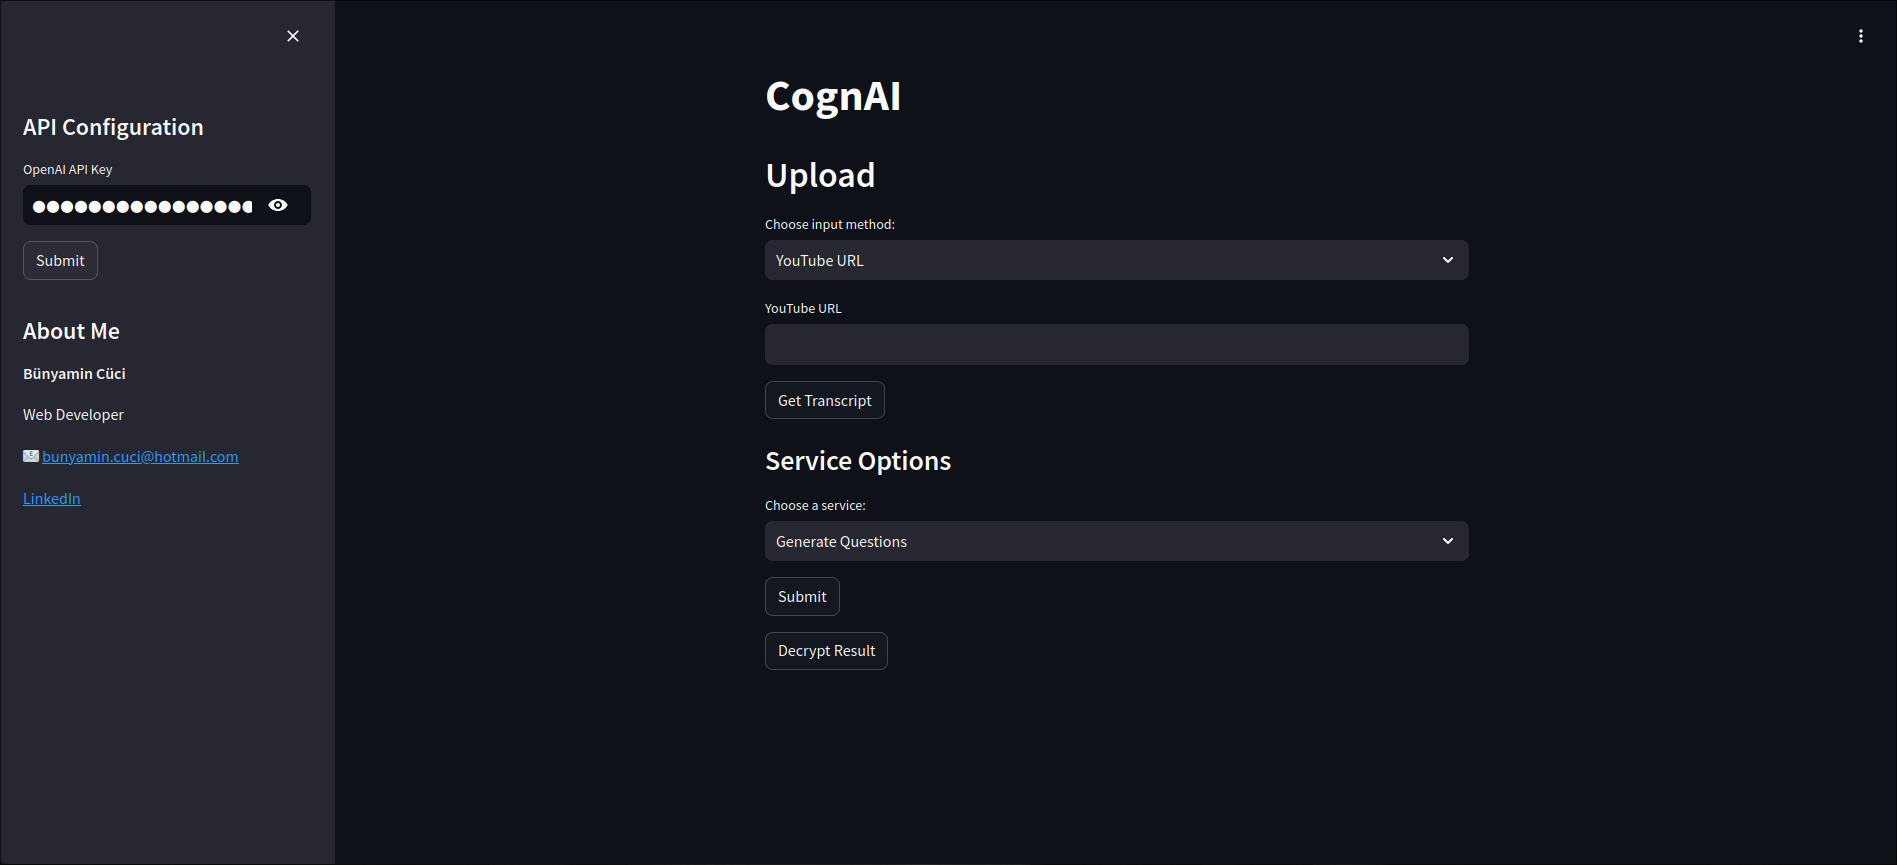
Task: Click the Service Options heading
Action: click(x=858, y=461)
